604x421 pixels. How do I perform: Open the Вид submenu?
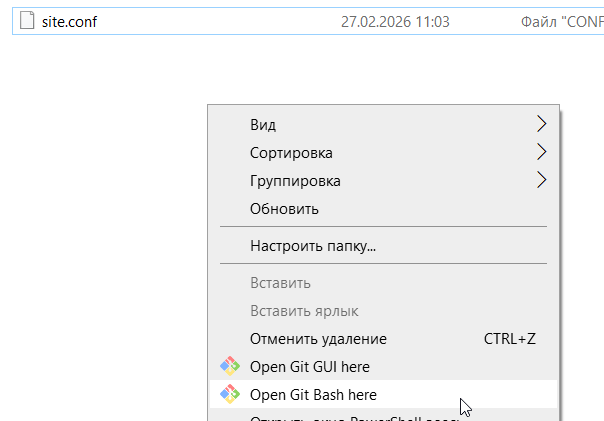383,124
